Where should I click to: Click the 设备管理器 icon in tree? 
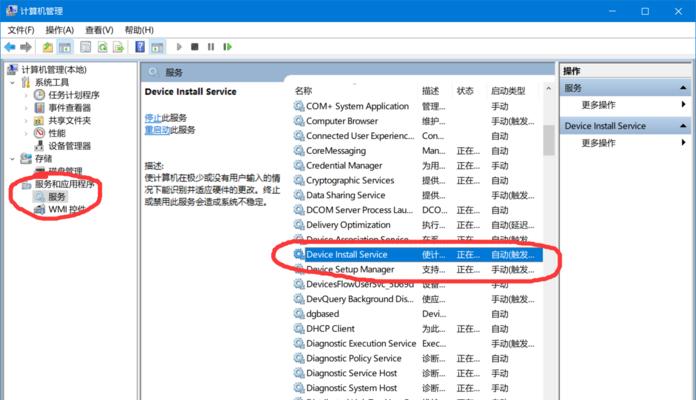[40, 146]
